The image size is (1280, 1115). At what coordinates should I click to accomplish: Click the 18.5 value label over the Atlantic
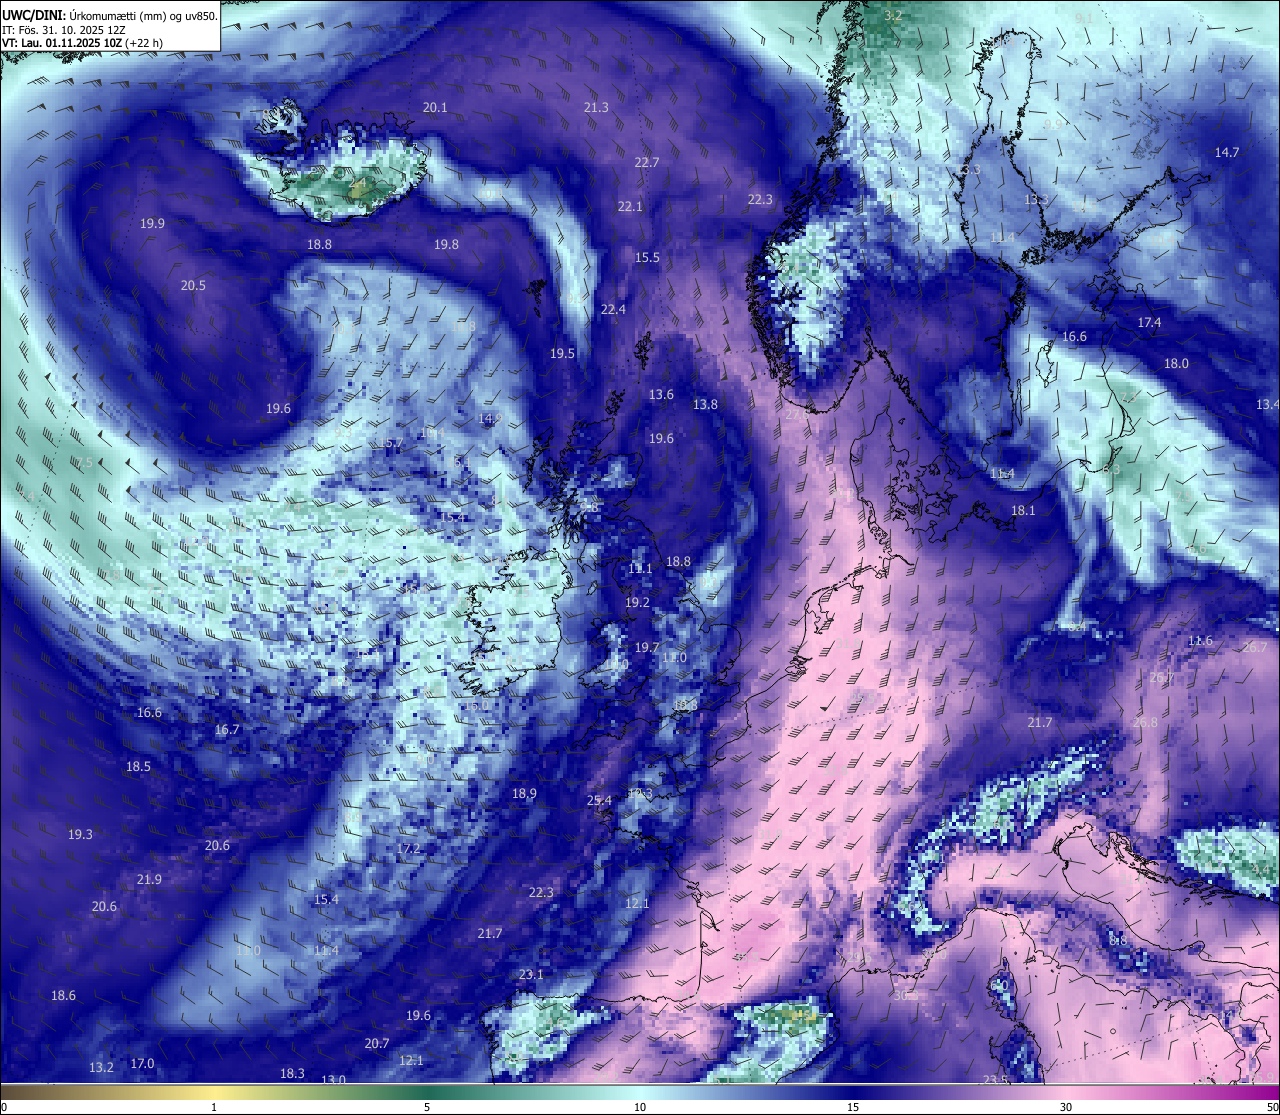click(x=138, y=766)
